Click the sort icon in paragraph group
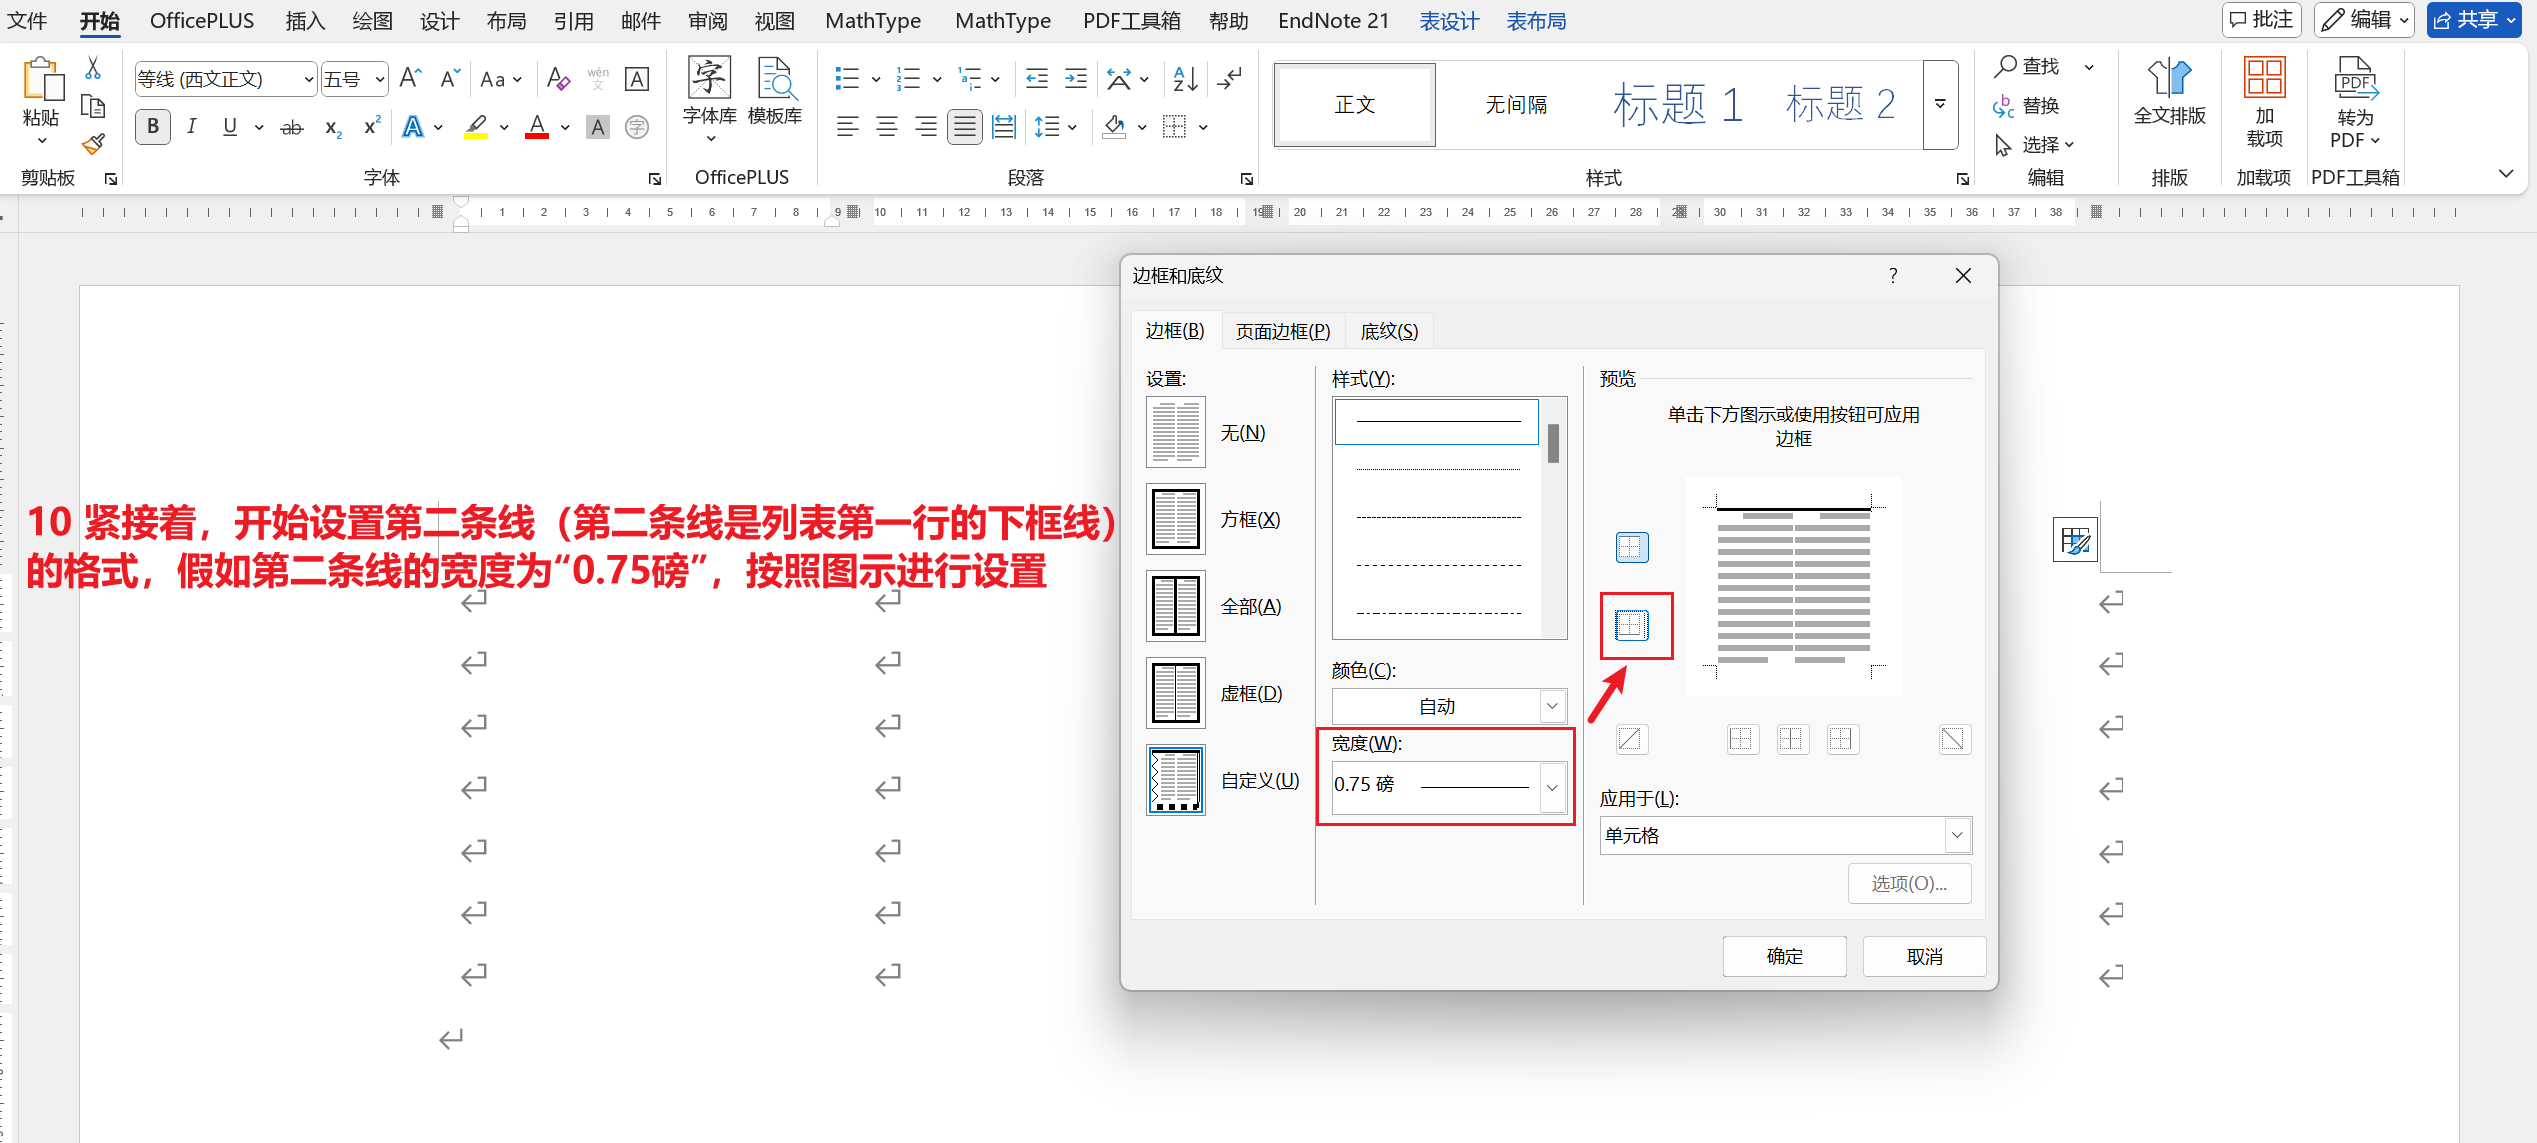Image resolution: width=2537 pixels, height=1143 pixels. pos(1185,78)
